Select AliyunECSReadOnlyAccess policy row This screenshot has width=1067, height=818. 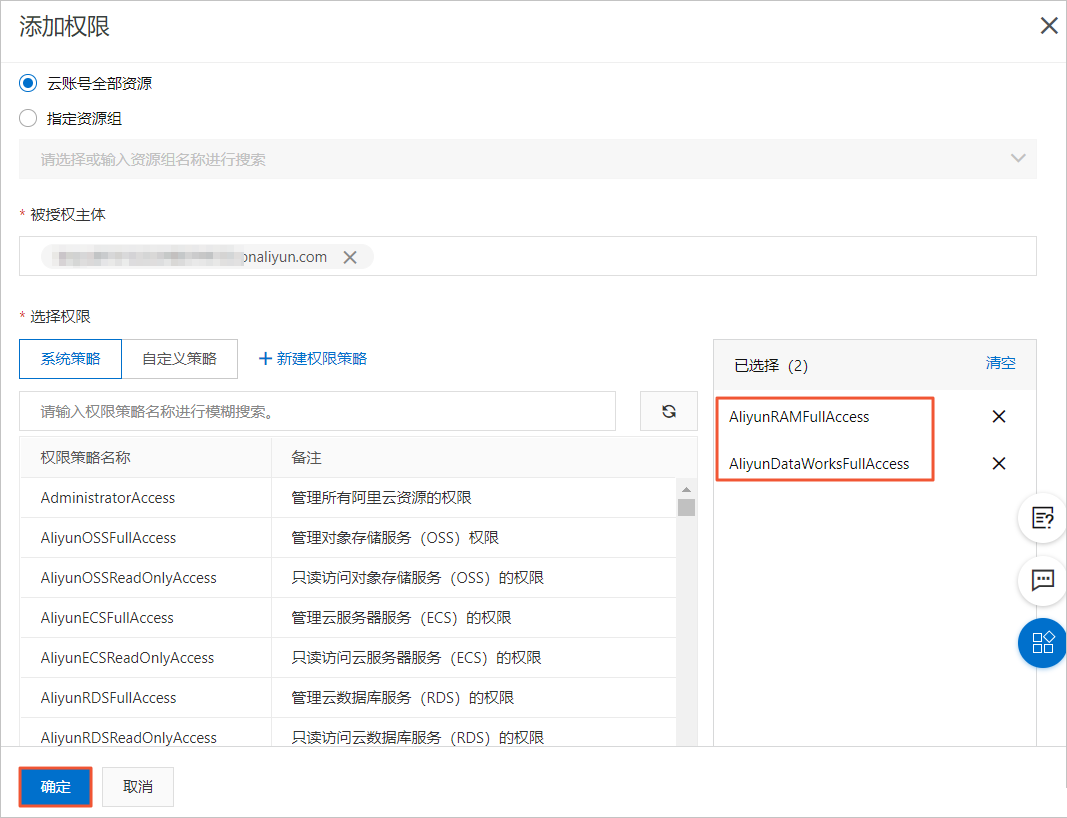point(348,657)
